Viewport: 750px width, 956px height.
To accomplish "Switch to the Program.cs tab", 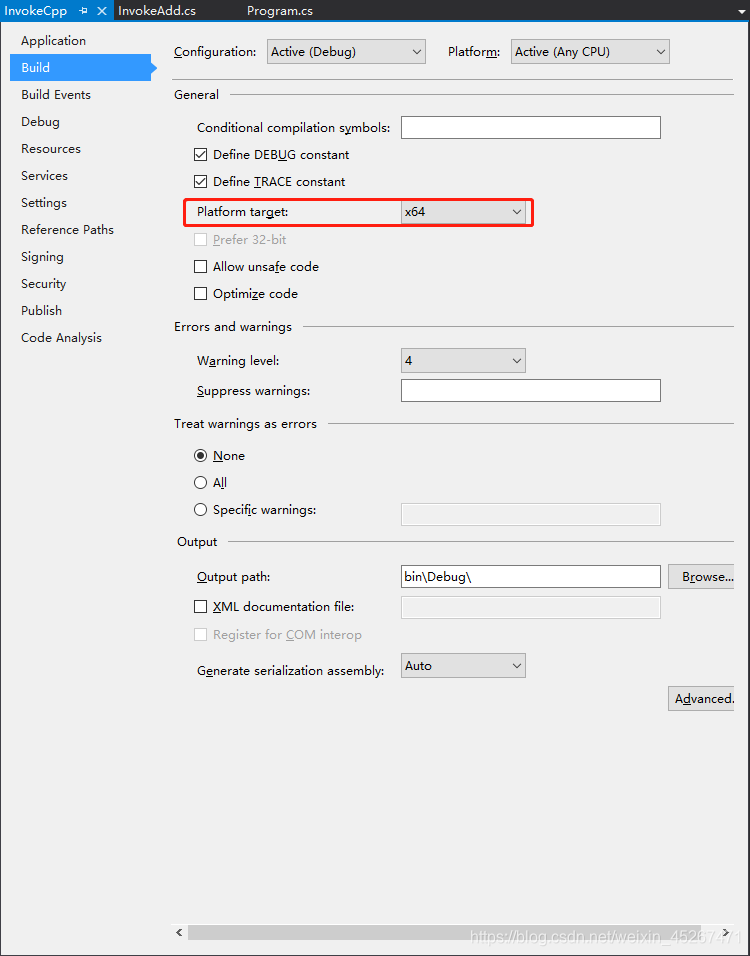I will [280, 11].
